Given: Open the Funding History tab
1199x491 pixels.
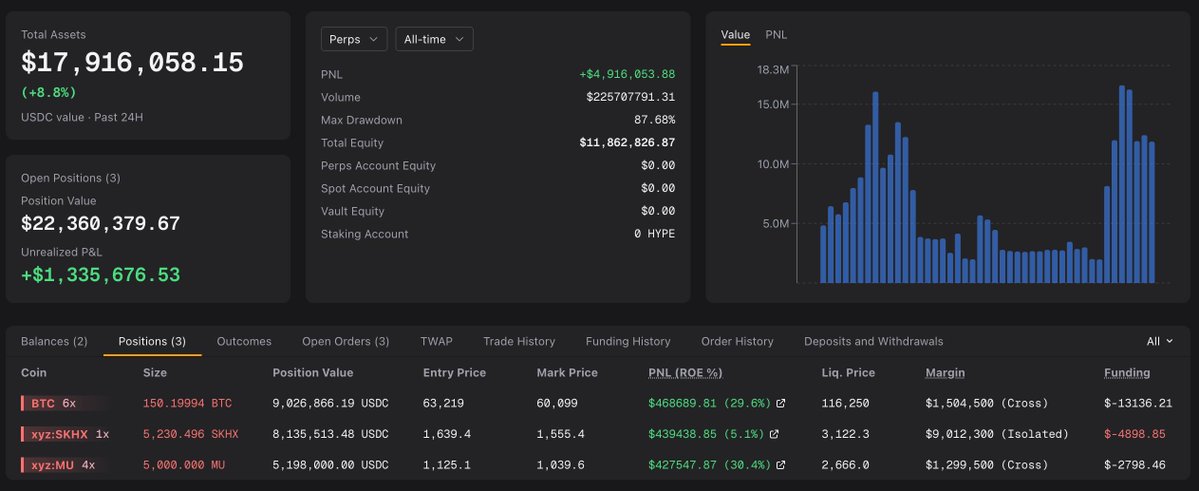Looking at the screenshot, I should tap(628, 341).
